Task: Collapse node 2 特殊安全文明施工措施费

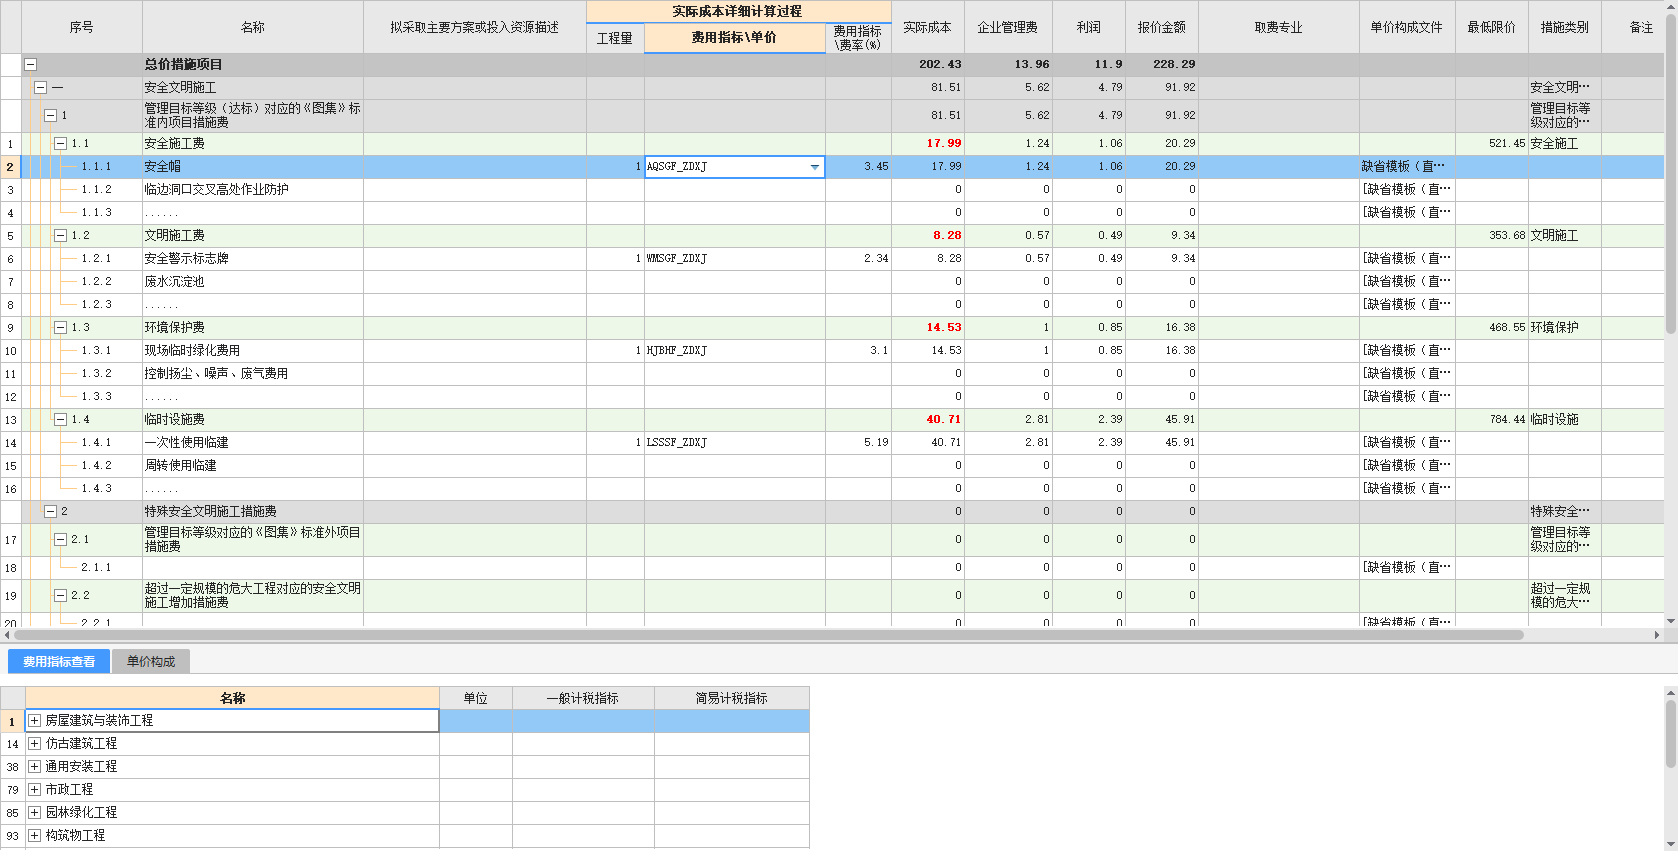Action: pos(50,511)
